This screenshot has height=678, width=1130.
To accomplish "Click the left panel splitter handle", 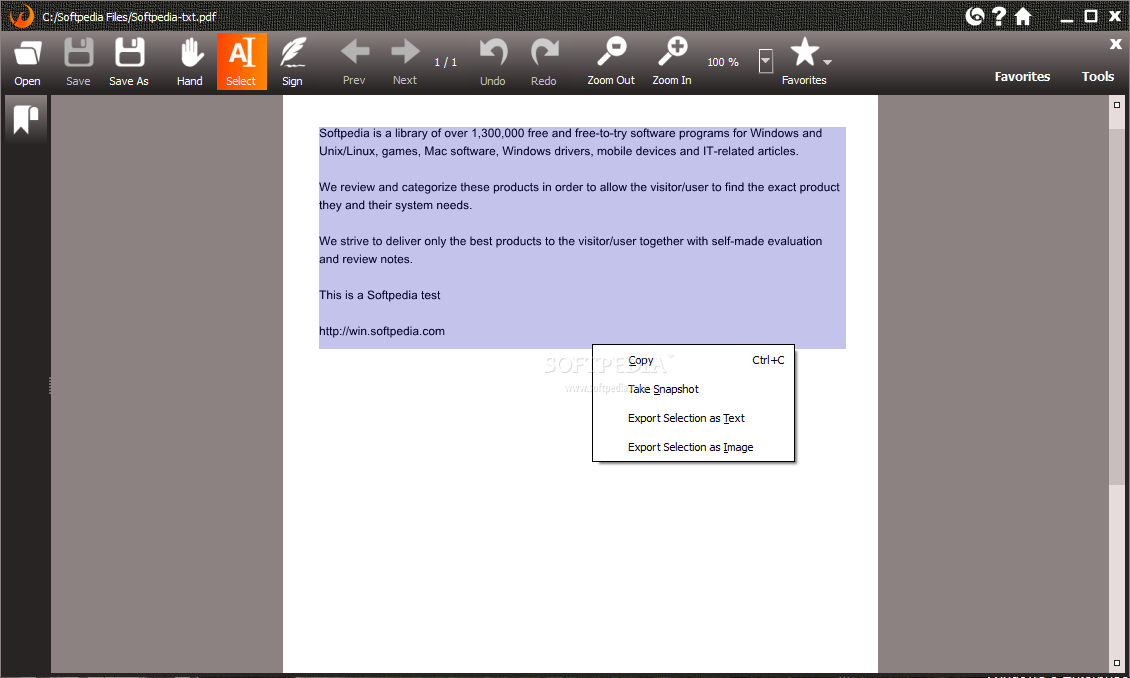I will pos(50,385).
